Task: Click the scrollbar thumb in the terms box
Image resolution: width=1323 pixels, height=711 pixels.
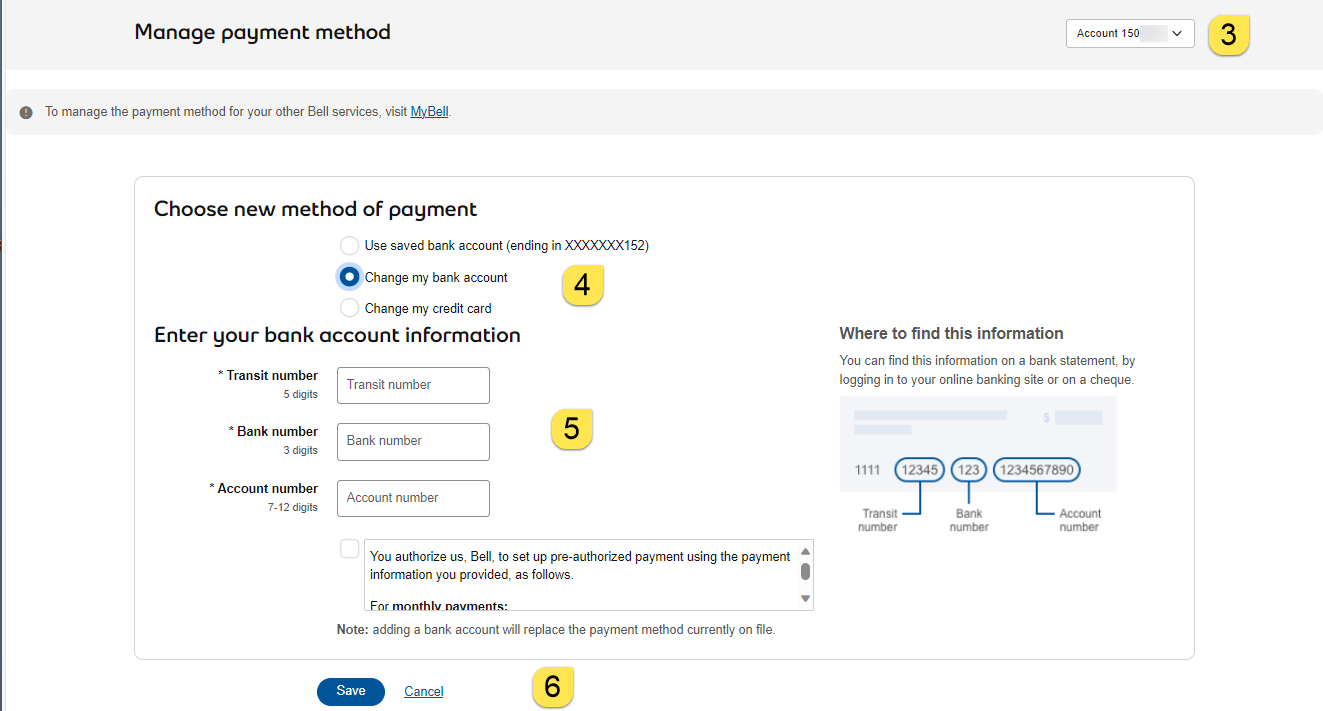Action: [x=805, y=572]
